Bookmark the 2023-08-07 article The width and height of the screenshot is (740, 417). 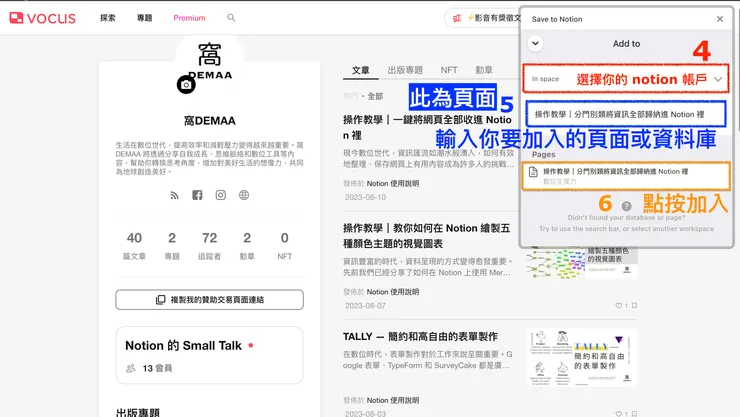[x=634, y=305]
